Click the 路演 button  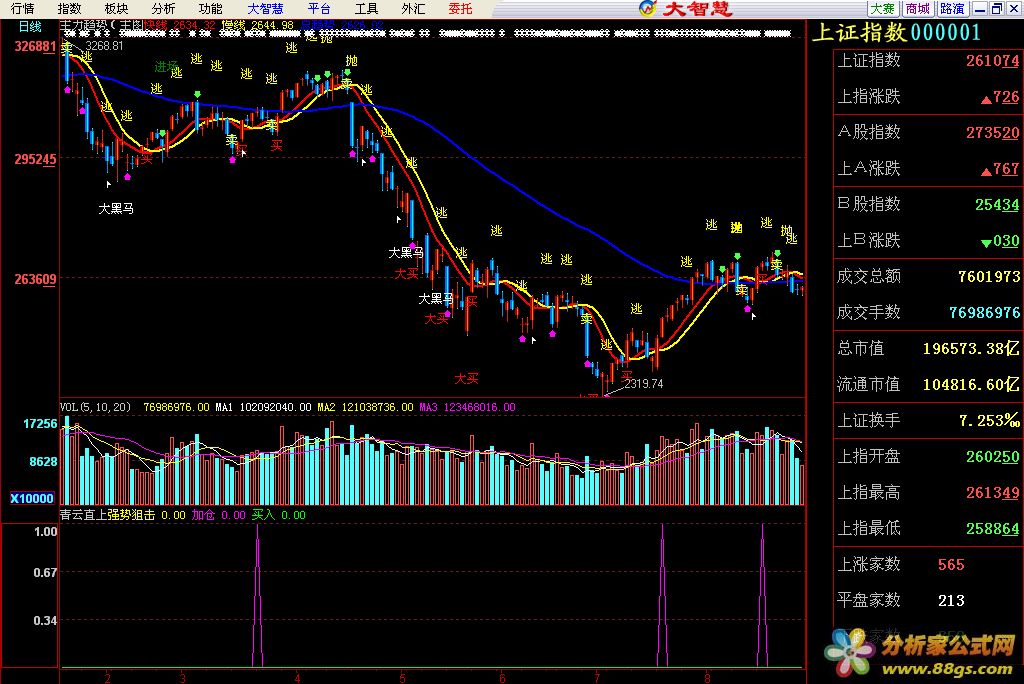coord(952,8)
